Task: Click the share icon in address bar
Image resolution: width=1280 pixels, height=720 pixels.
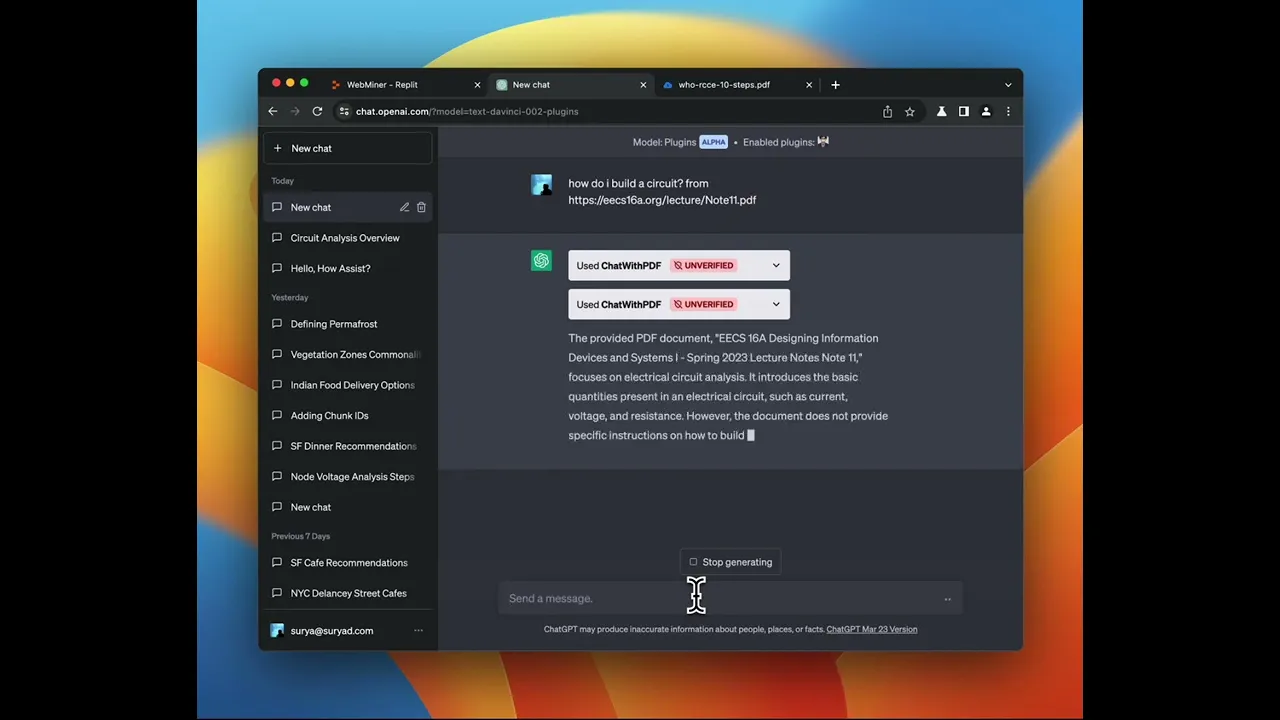Action: point(887,112)
